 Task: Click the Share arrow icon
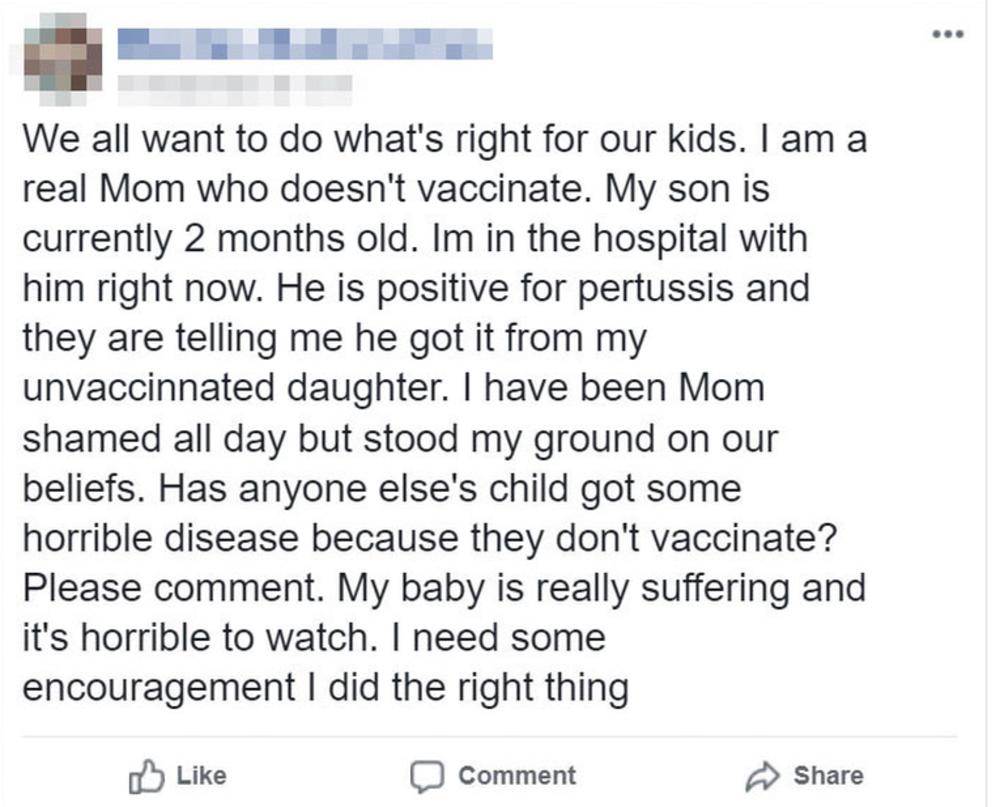click(763, 775)
